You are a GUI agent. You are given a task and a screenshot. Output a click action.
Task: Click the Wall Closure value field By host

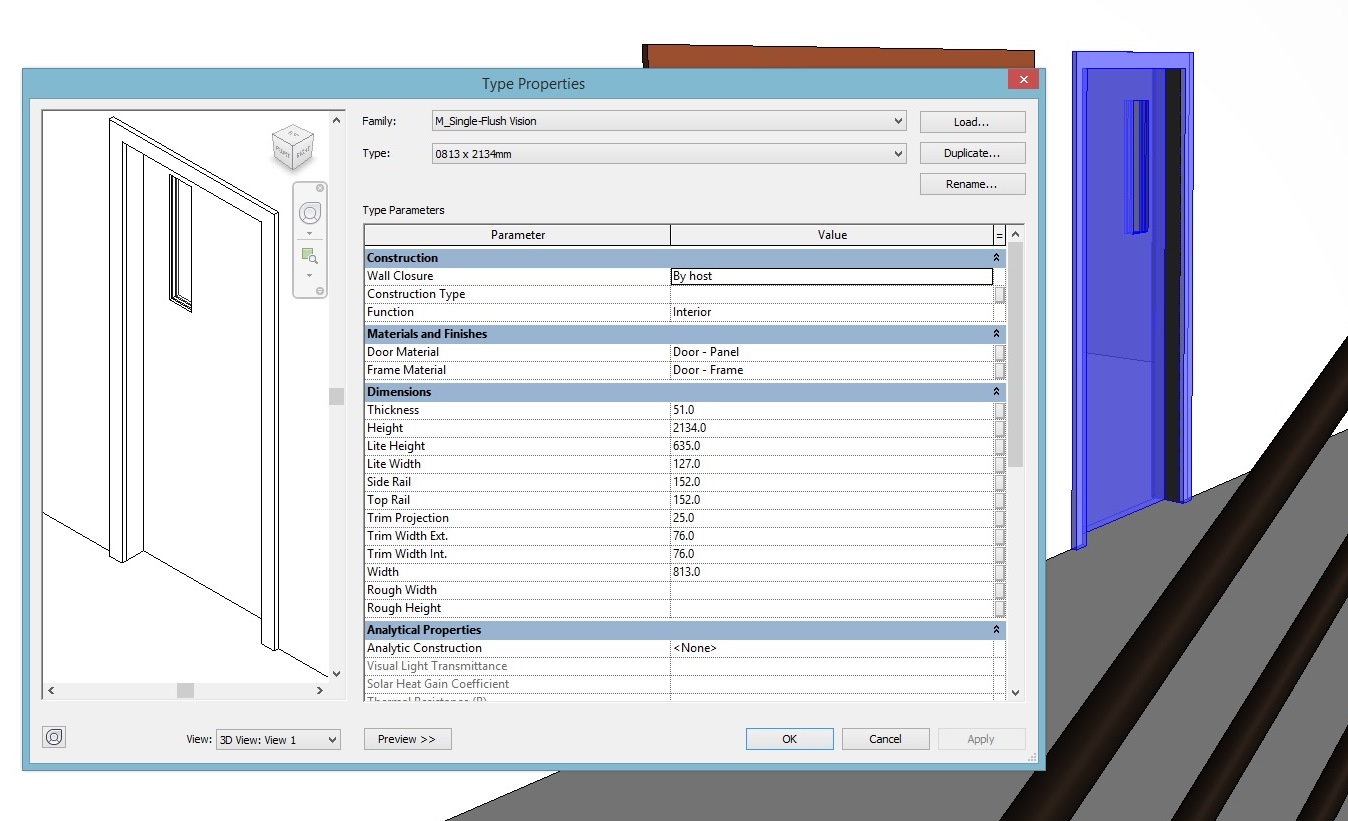pos(831,276)
